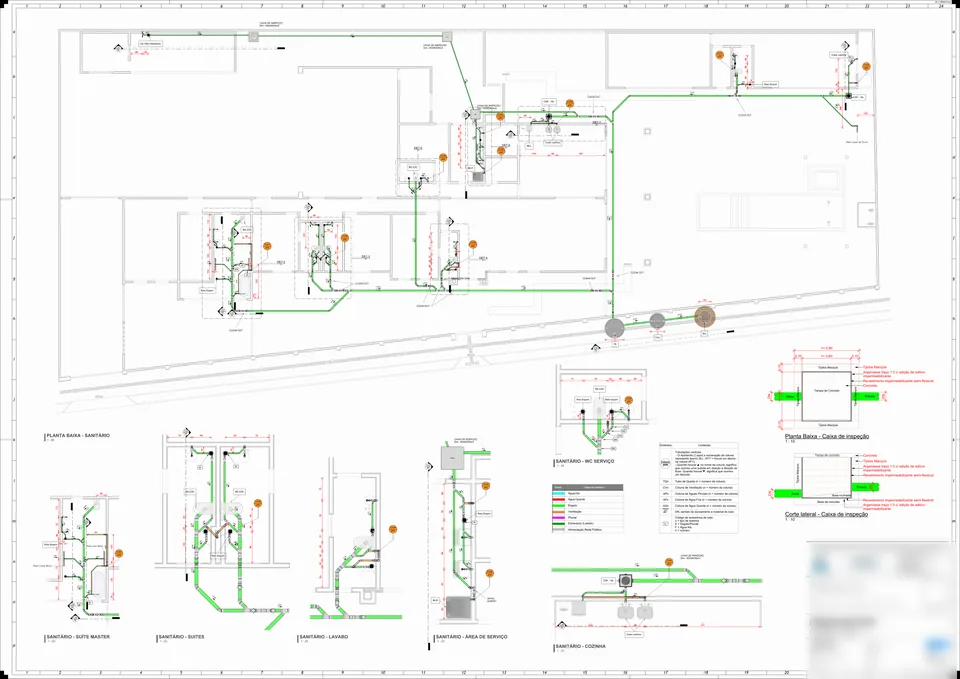This screenshot has height=679, width=960.
Task: Select the "SANITÁRIO - WC SERVIÇO" title
Action: (585, 461)
